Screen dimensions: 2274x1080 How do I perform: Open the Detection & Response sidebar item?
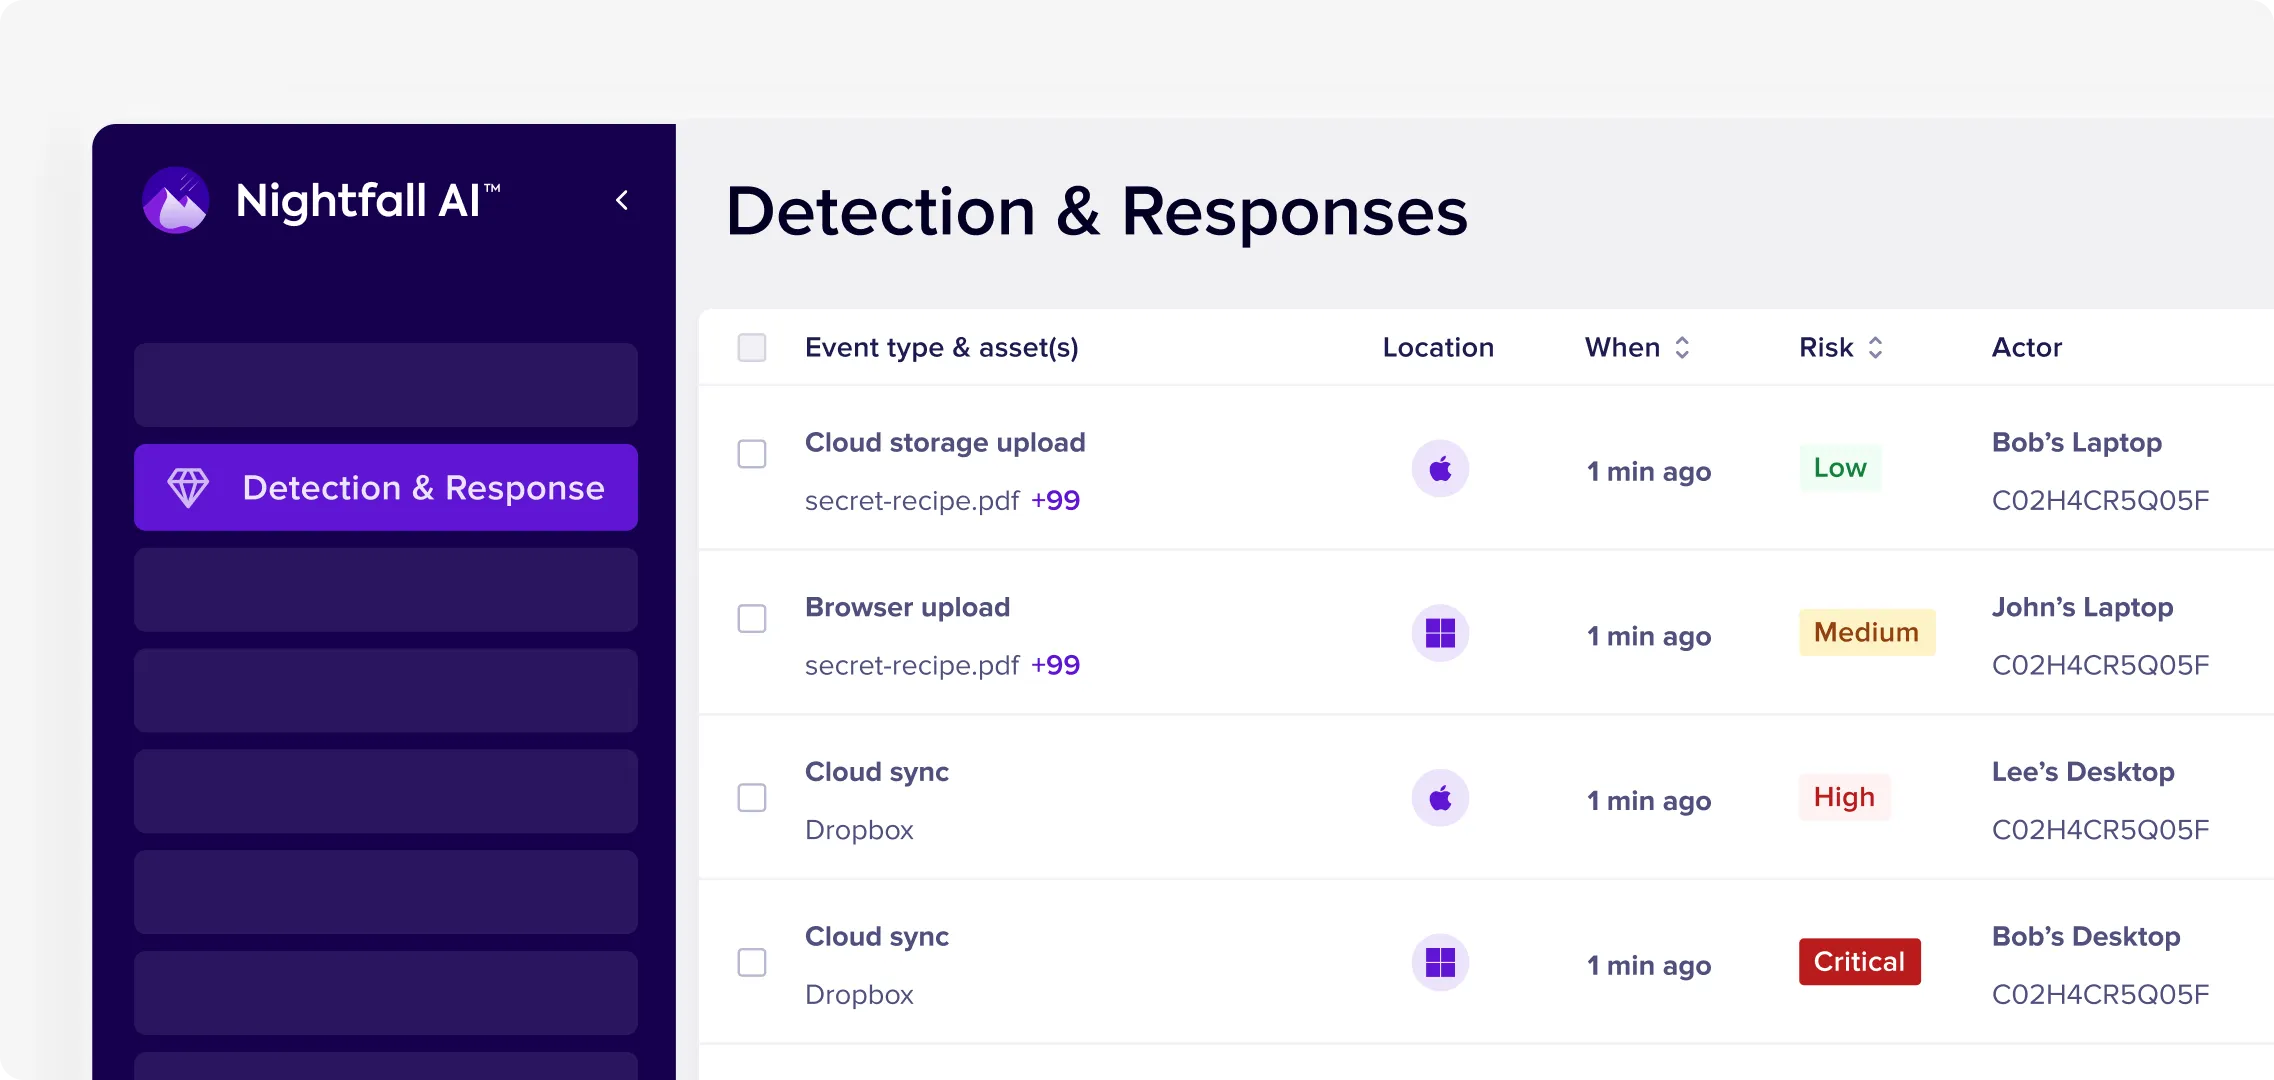[x=386, y=487]
